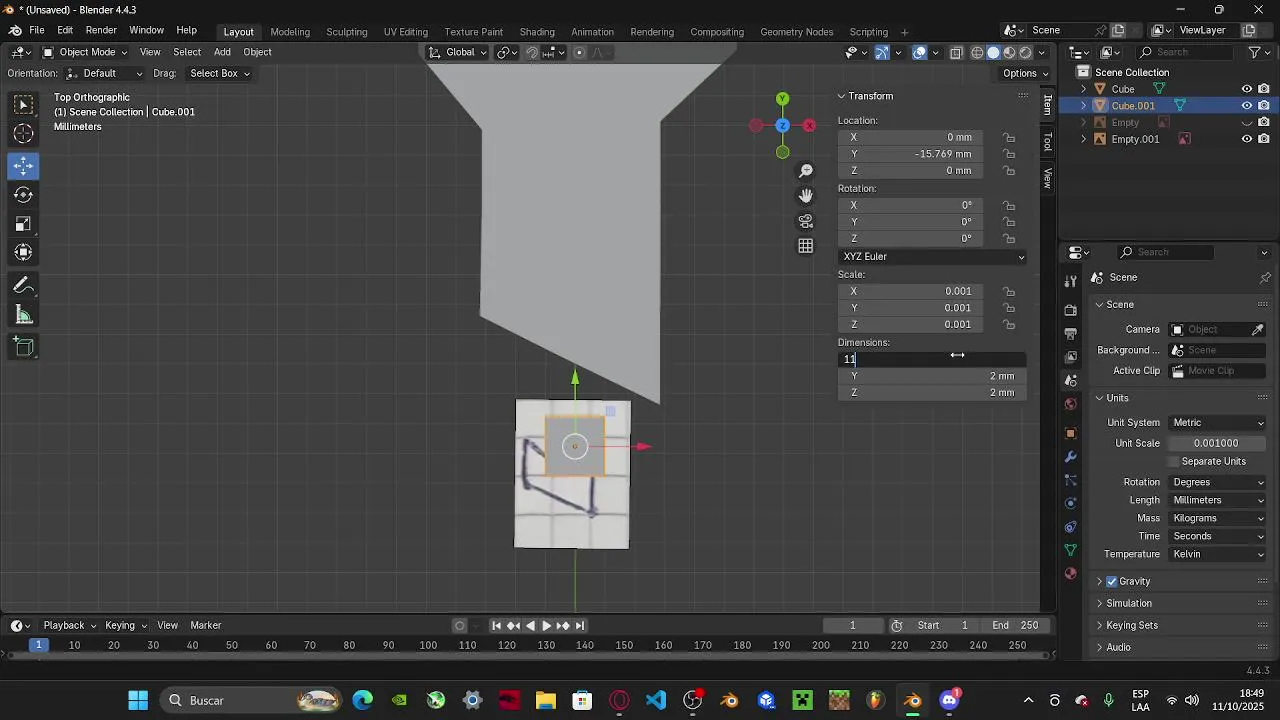The width and height of the screenshot is (1280, 720).
Task: Open the Mass Kilograms dropdown
Action: 1216,518
